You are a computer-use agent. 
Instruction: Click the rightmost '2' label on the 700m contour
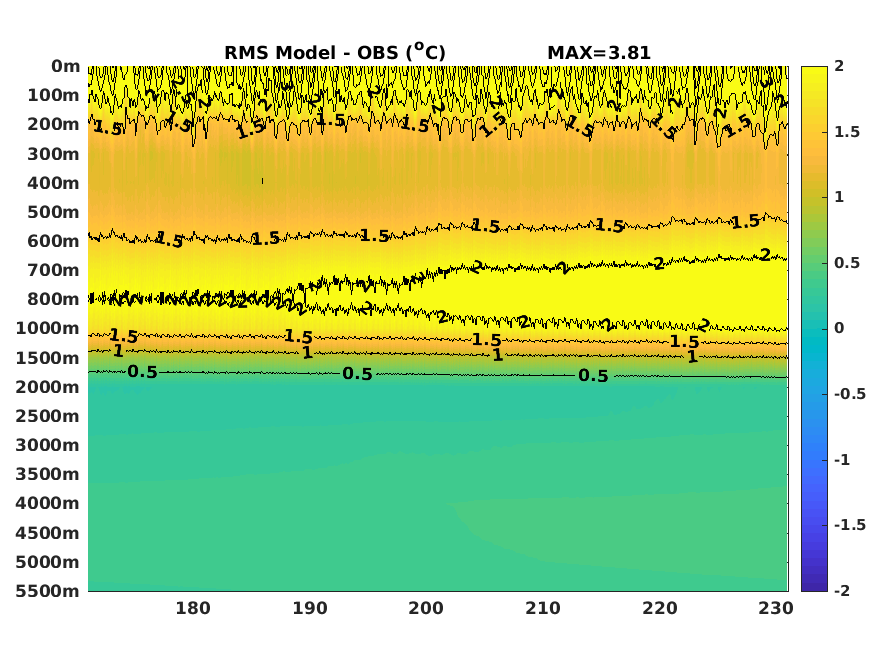pos(765,255)
